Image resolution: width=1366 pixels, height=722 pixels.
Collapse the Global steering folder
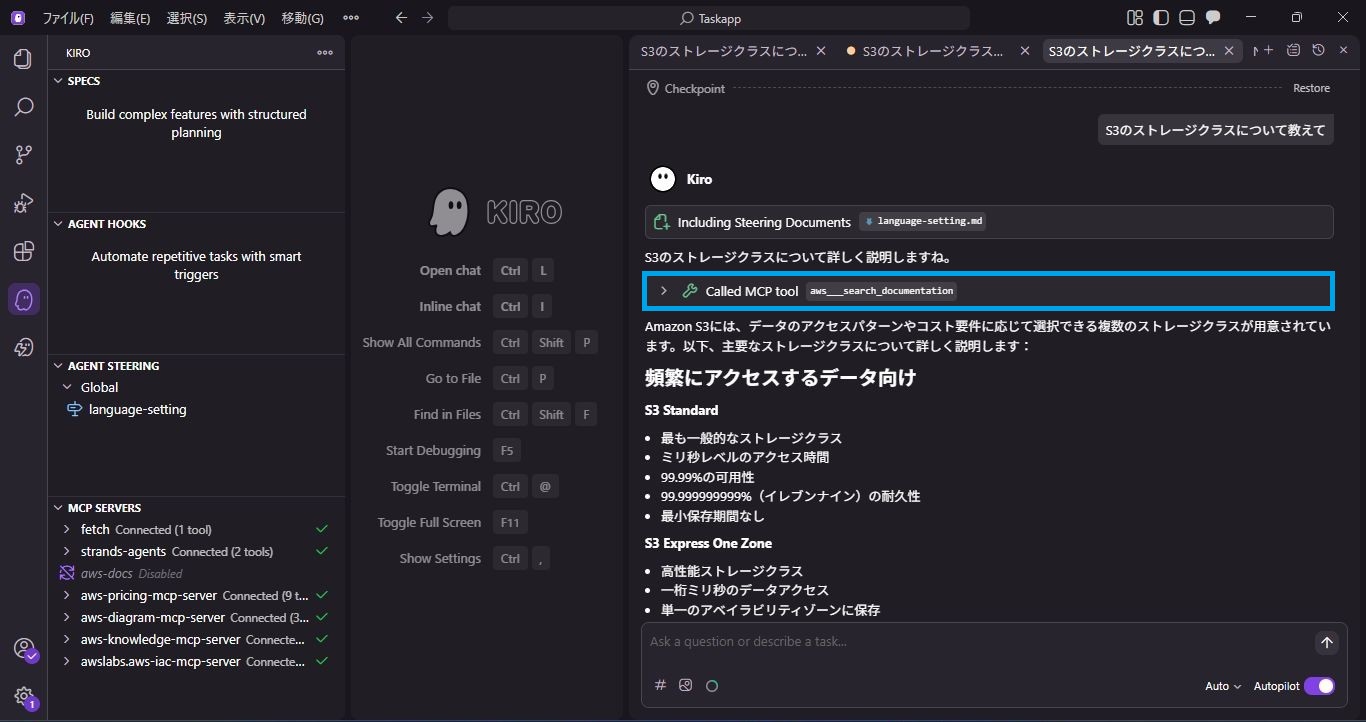pos(67,387)
